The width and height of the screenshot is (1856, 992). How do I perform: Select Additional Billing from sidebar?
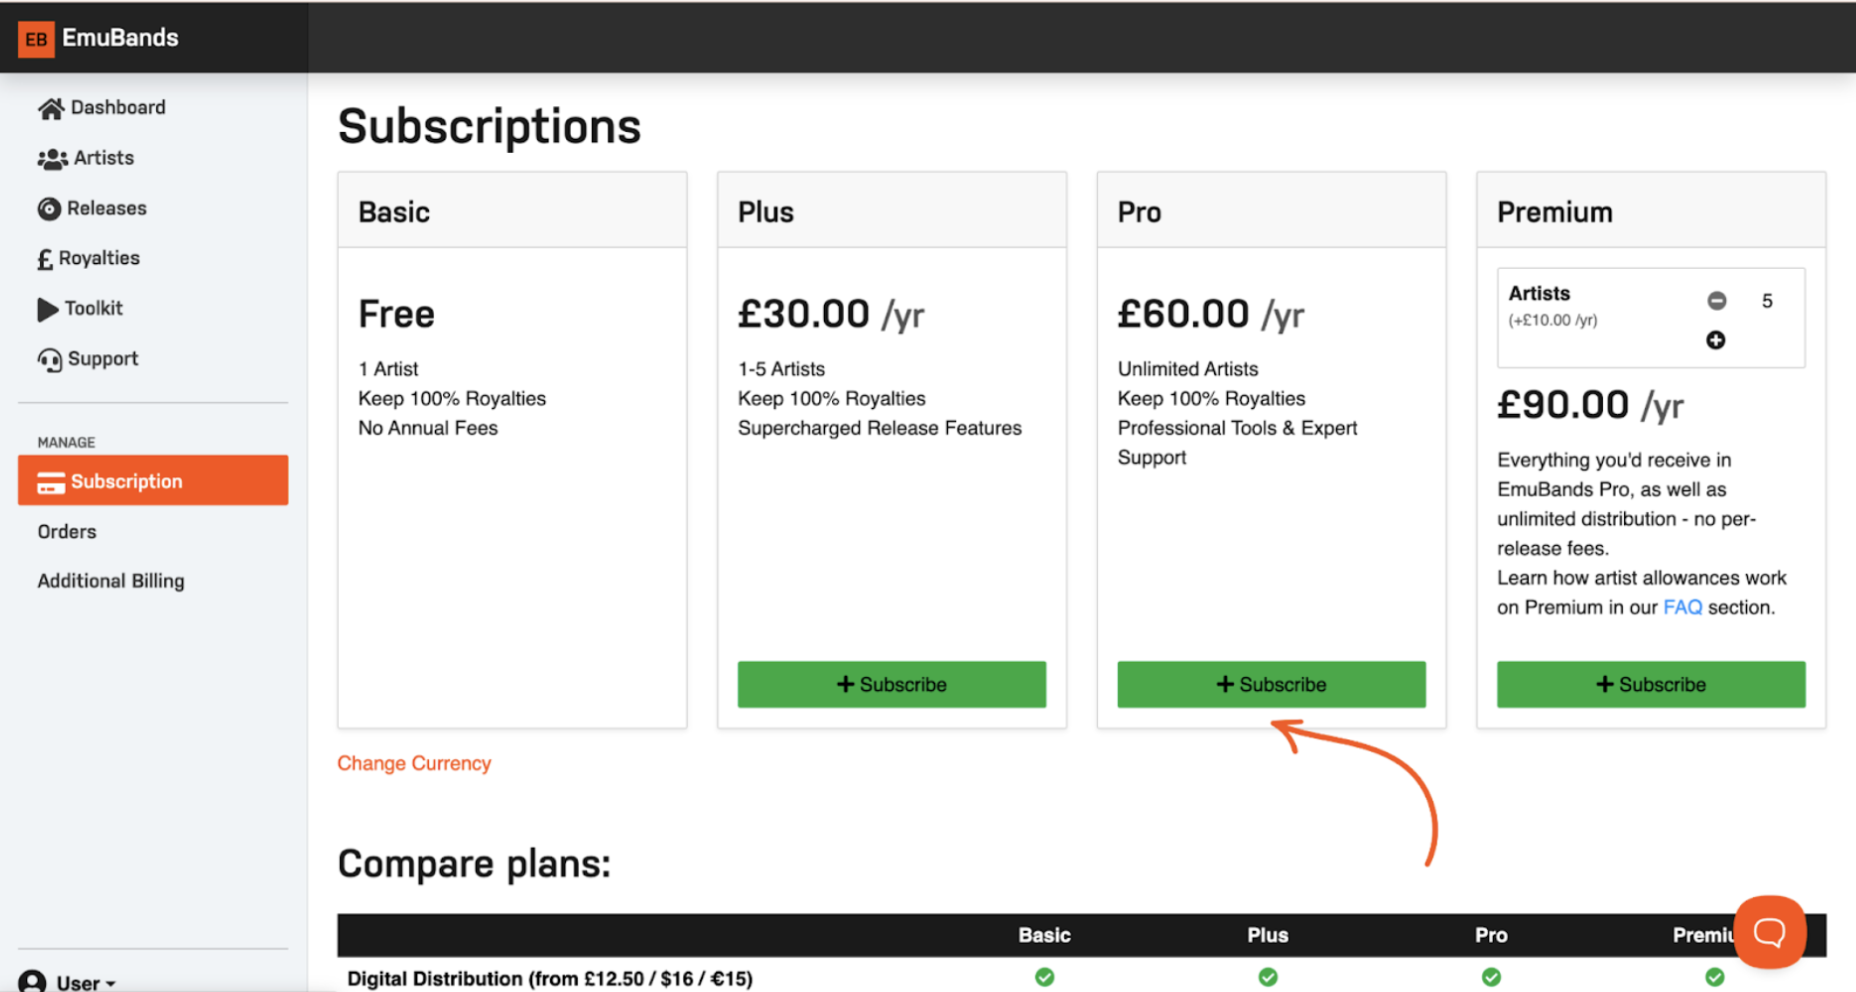tap(110, 580)
